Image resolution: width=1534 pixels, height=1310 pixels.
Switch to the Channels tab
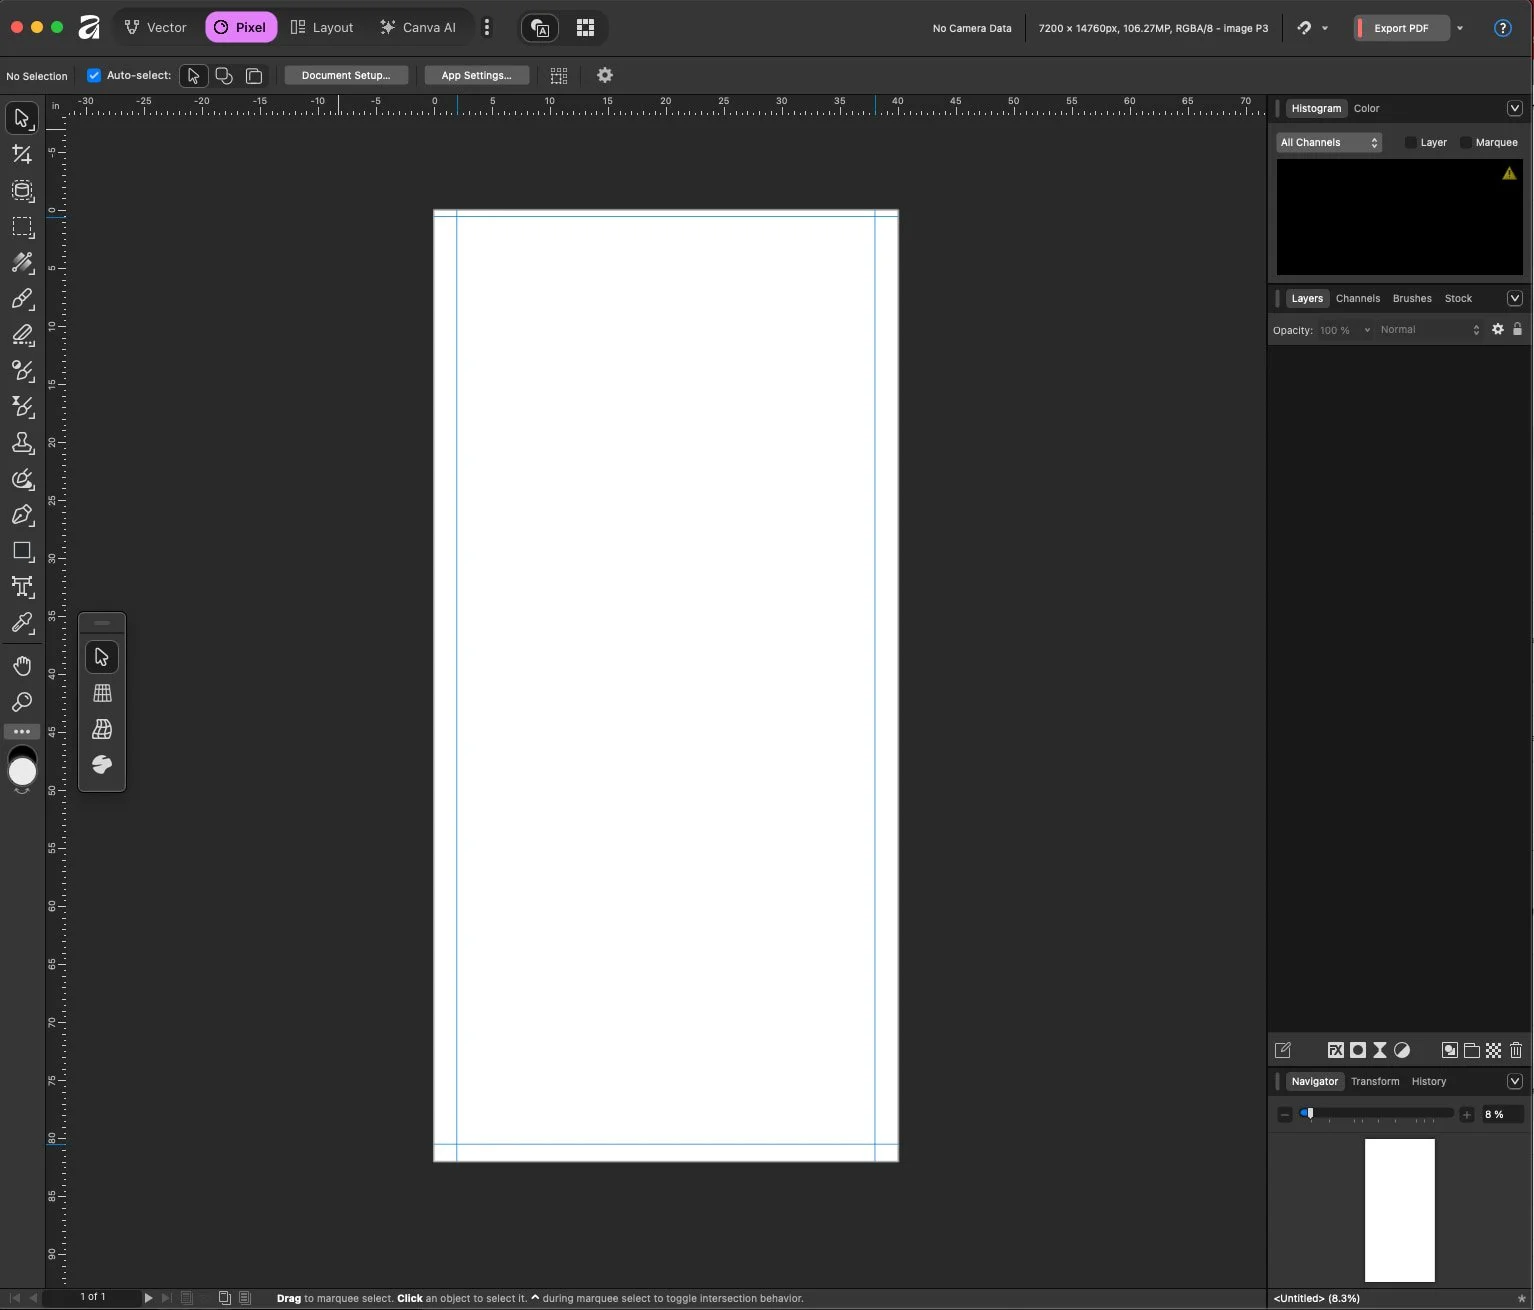[x=1357, y=298]
